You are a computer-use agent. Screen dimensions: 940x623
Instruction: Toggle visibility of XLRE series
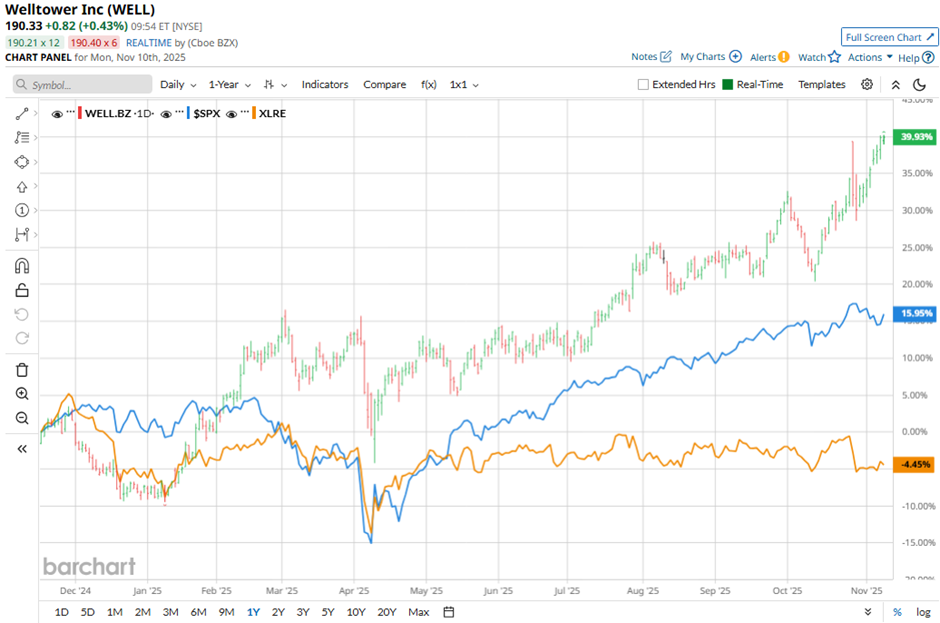[232, 114]
